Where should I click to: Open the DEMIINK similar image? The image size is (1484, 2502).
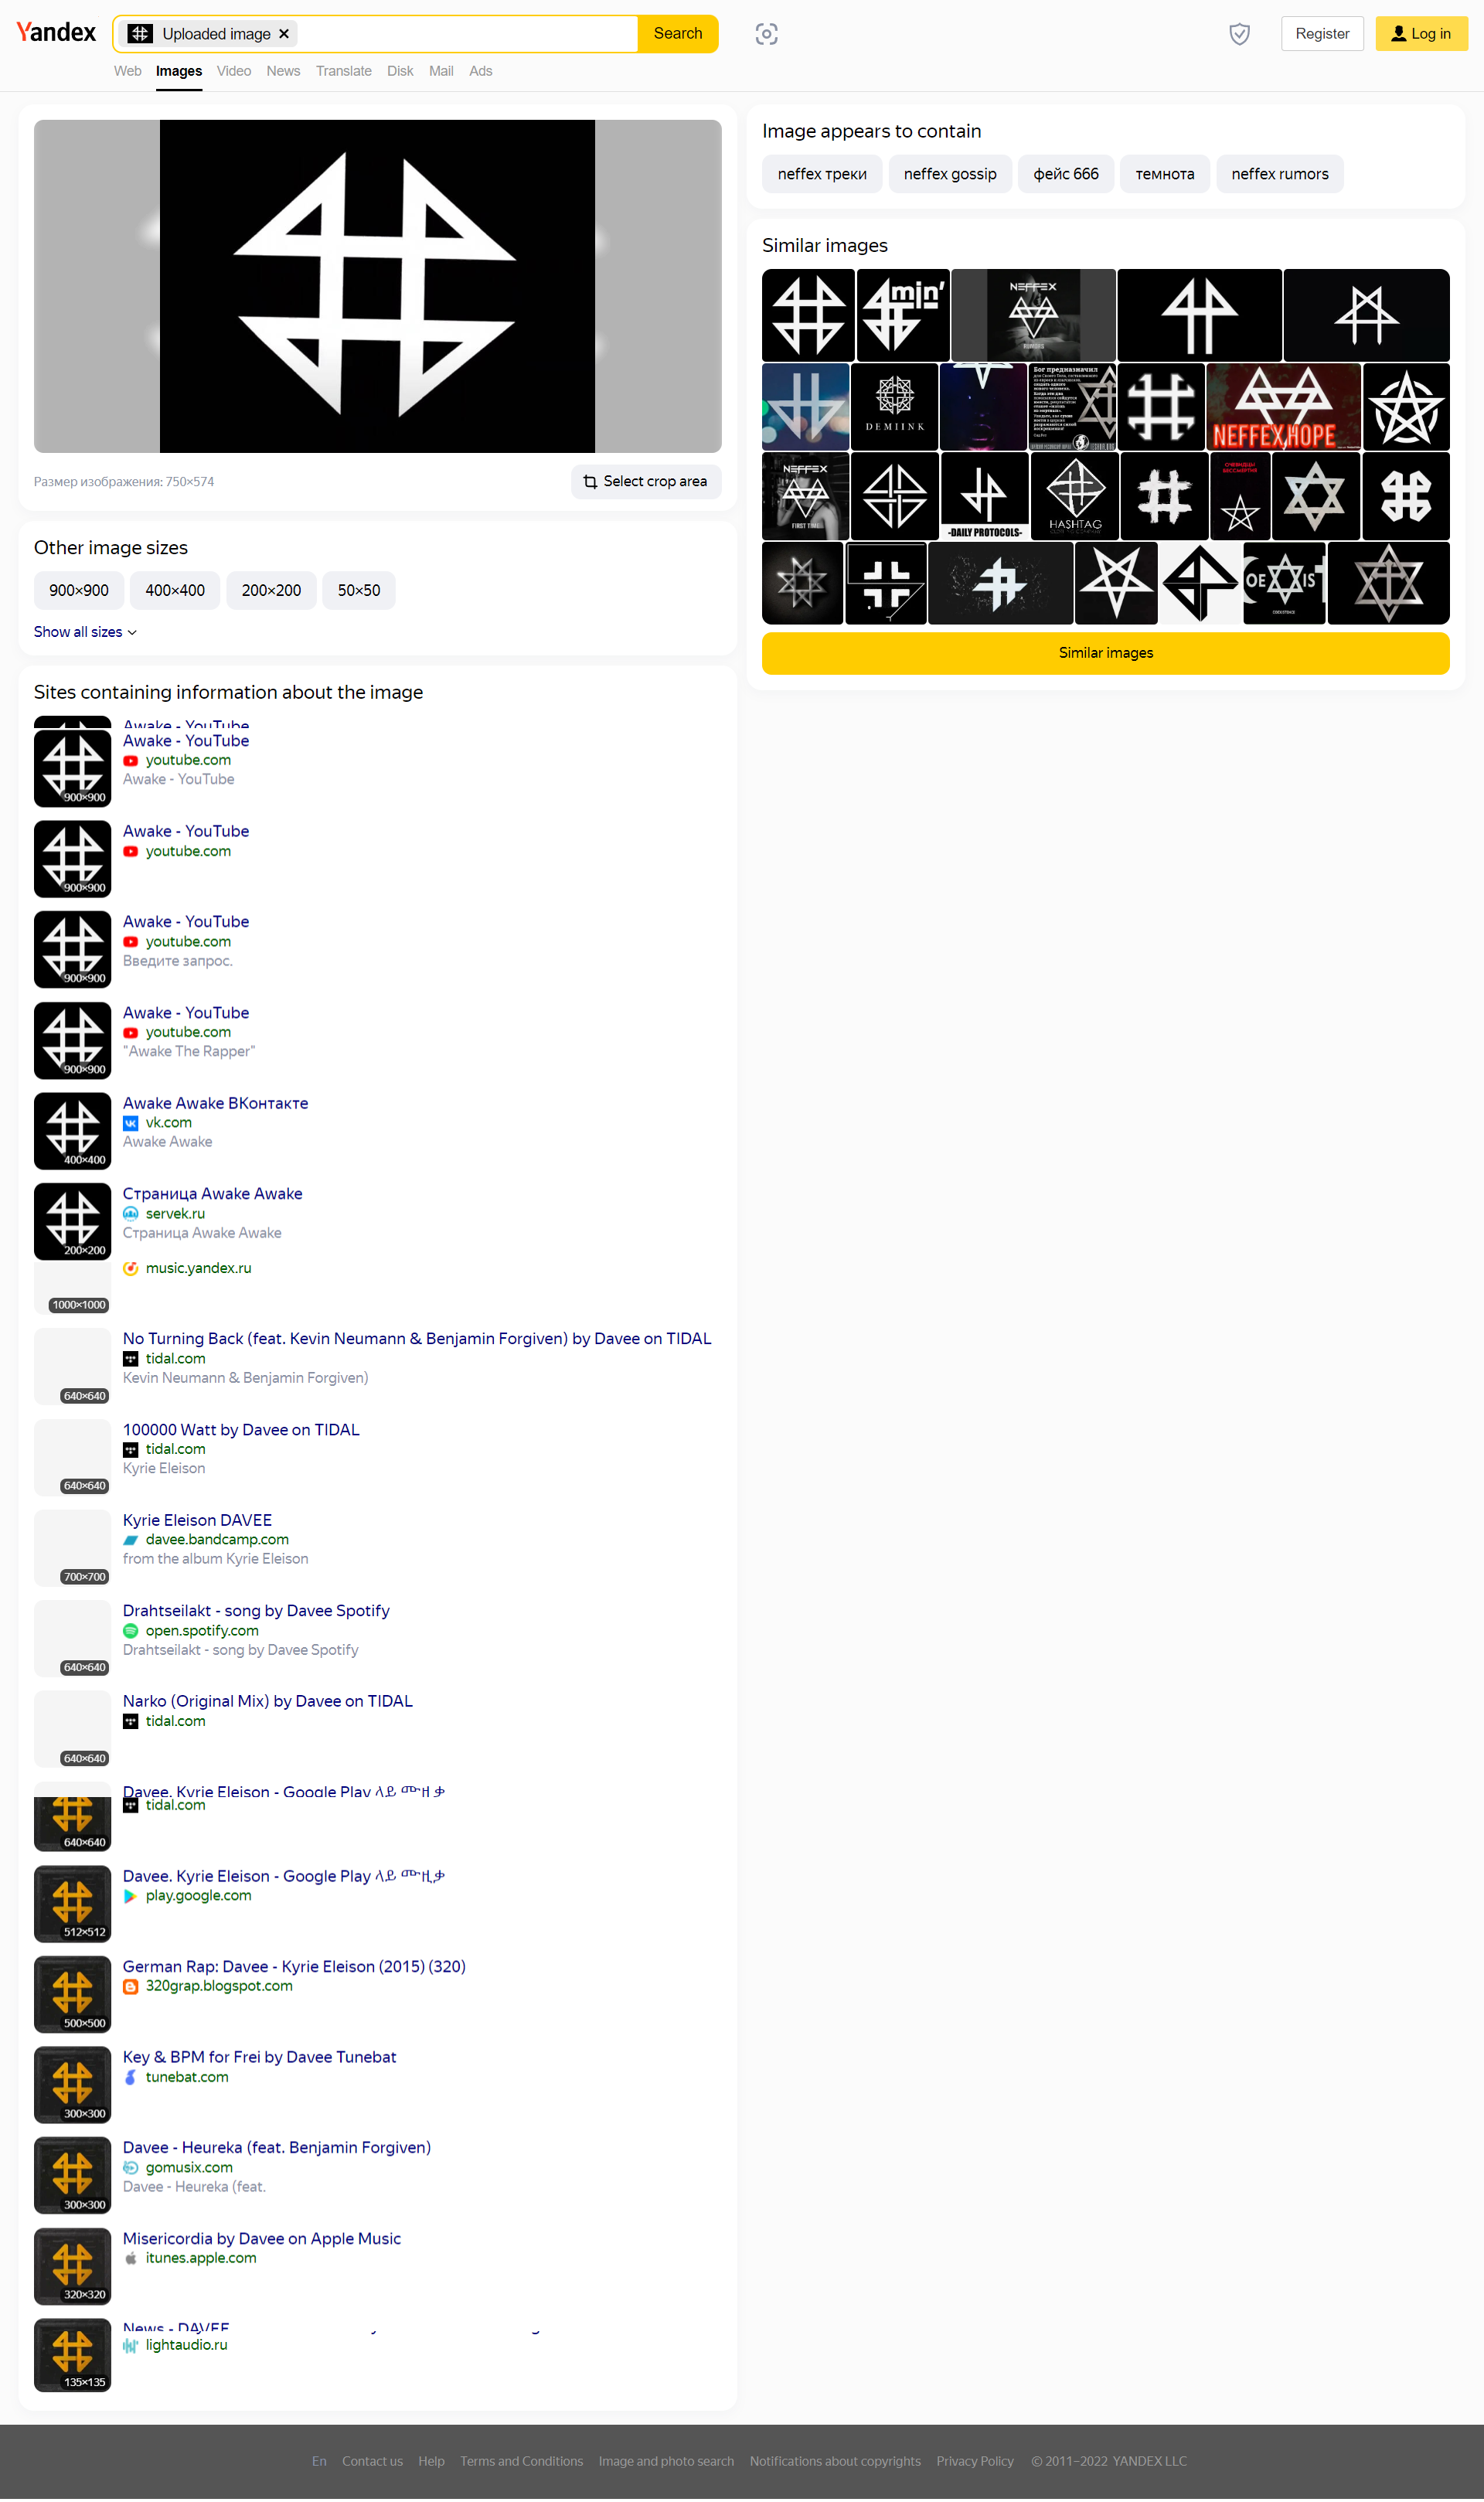tap(894, 407)
